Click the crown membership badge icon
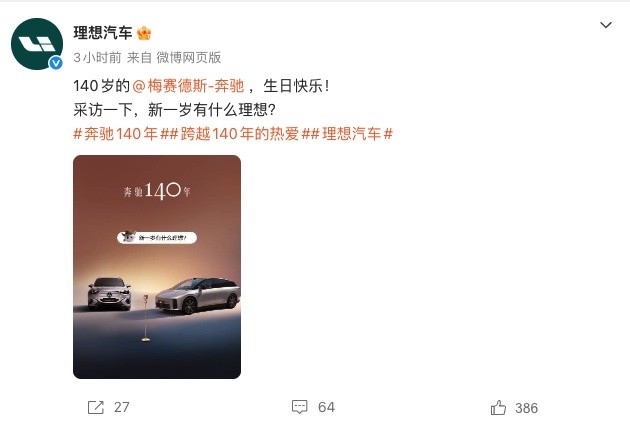Viewport: 630px width, 421px height. tap(144, 33)
